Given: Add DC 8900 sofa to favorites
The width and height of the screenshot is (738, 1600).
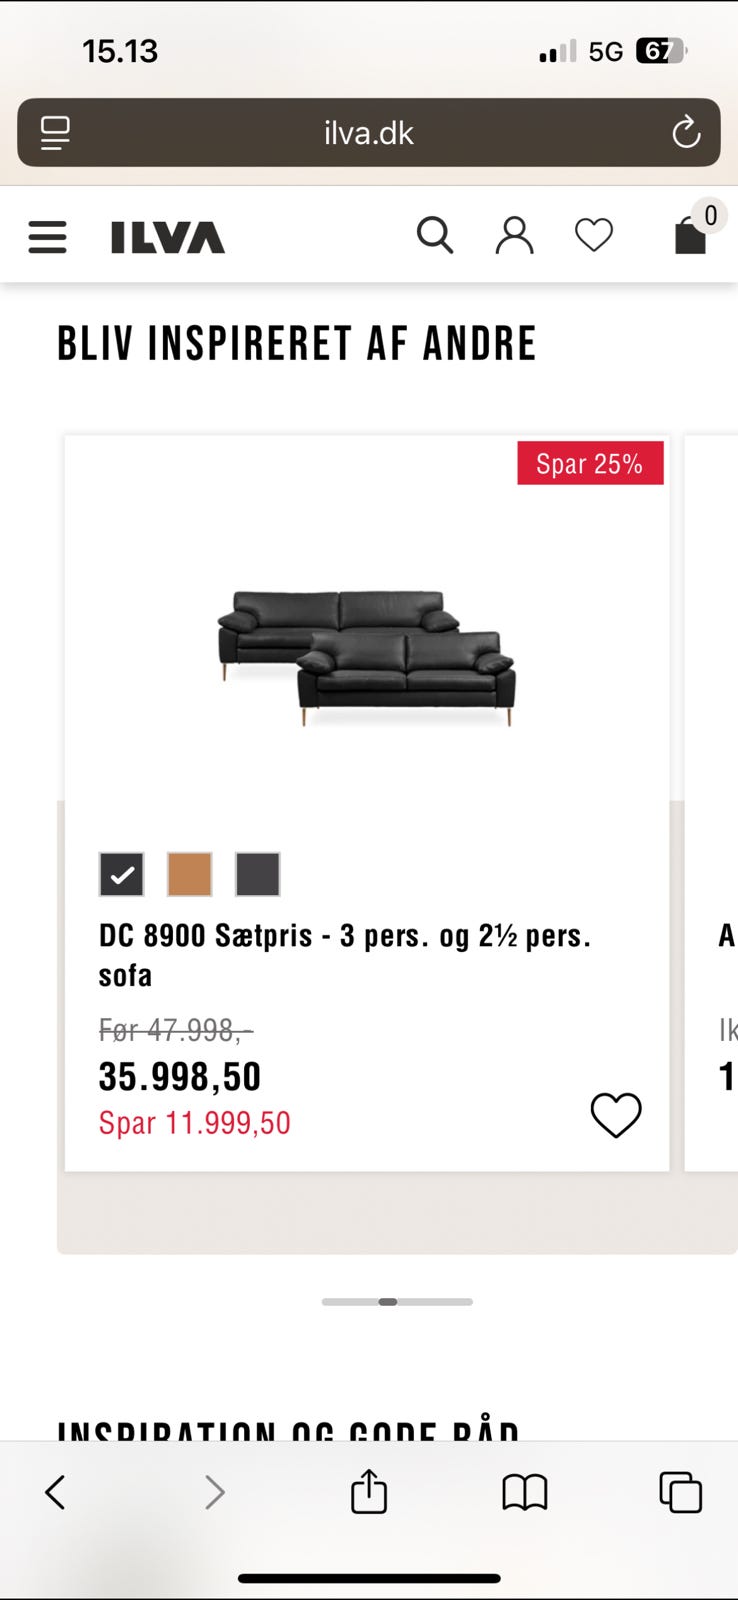Looking at the screenshot, I should pyautogui.click(x=615, y=1115).
